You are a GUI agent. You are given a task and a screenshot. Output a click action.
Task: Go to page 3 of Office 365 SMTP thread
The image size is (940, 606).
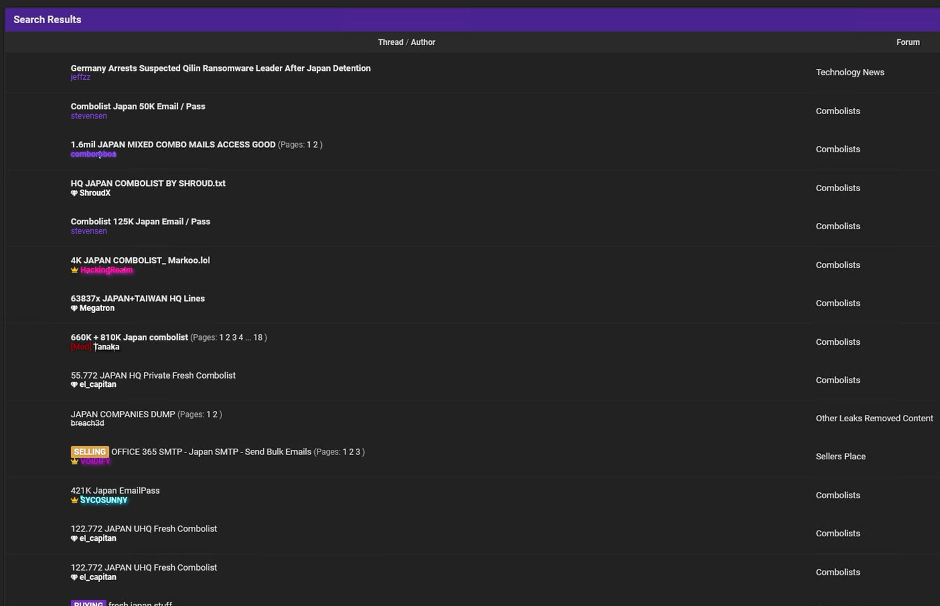358,452
